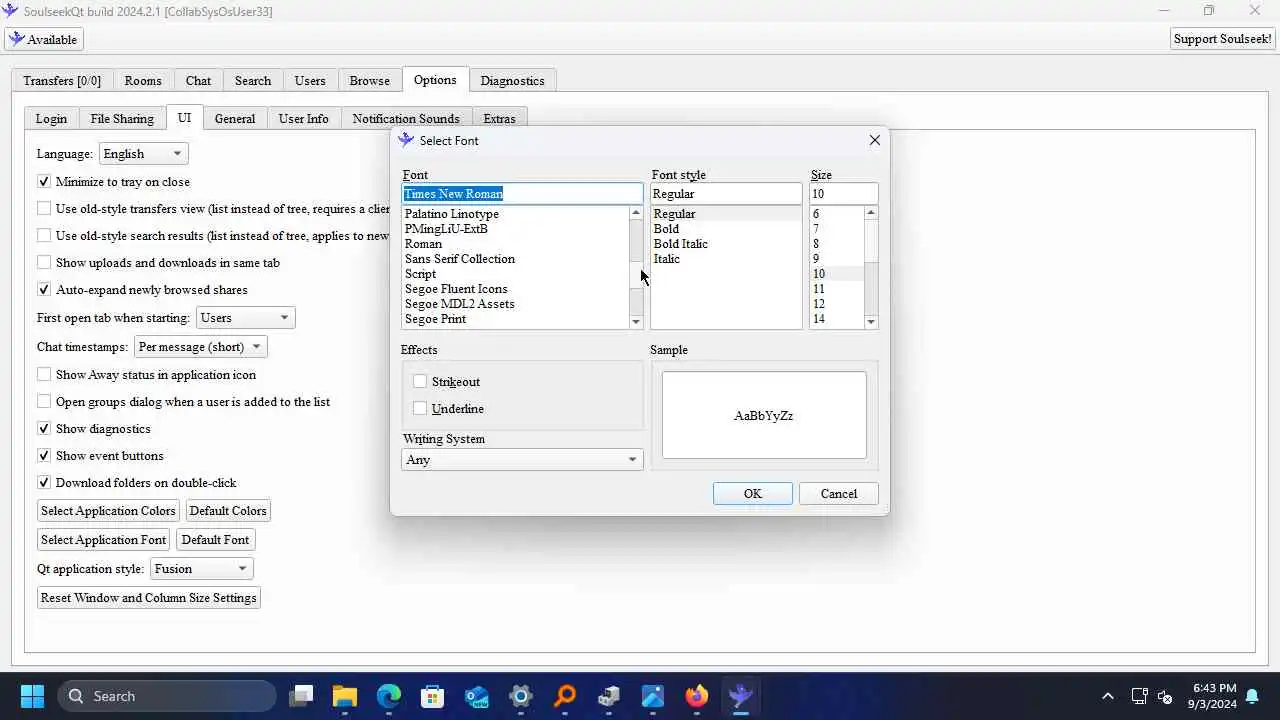Image resolution: width=1280 pixels, height=720 pixels.
Task: Uncheck Download folders on double-click
Action: (x=44, y=483)
